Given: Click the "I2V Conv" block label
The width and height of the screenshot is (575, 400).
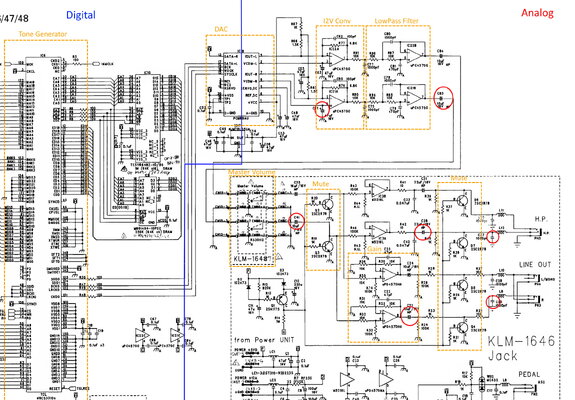Looking at the screenshot, I should [x=337, y=21].
